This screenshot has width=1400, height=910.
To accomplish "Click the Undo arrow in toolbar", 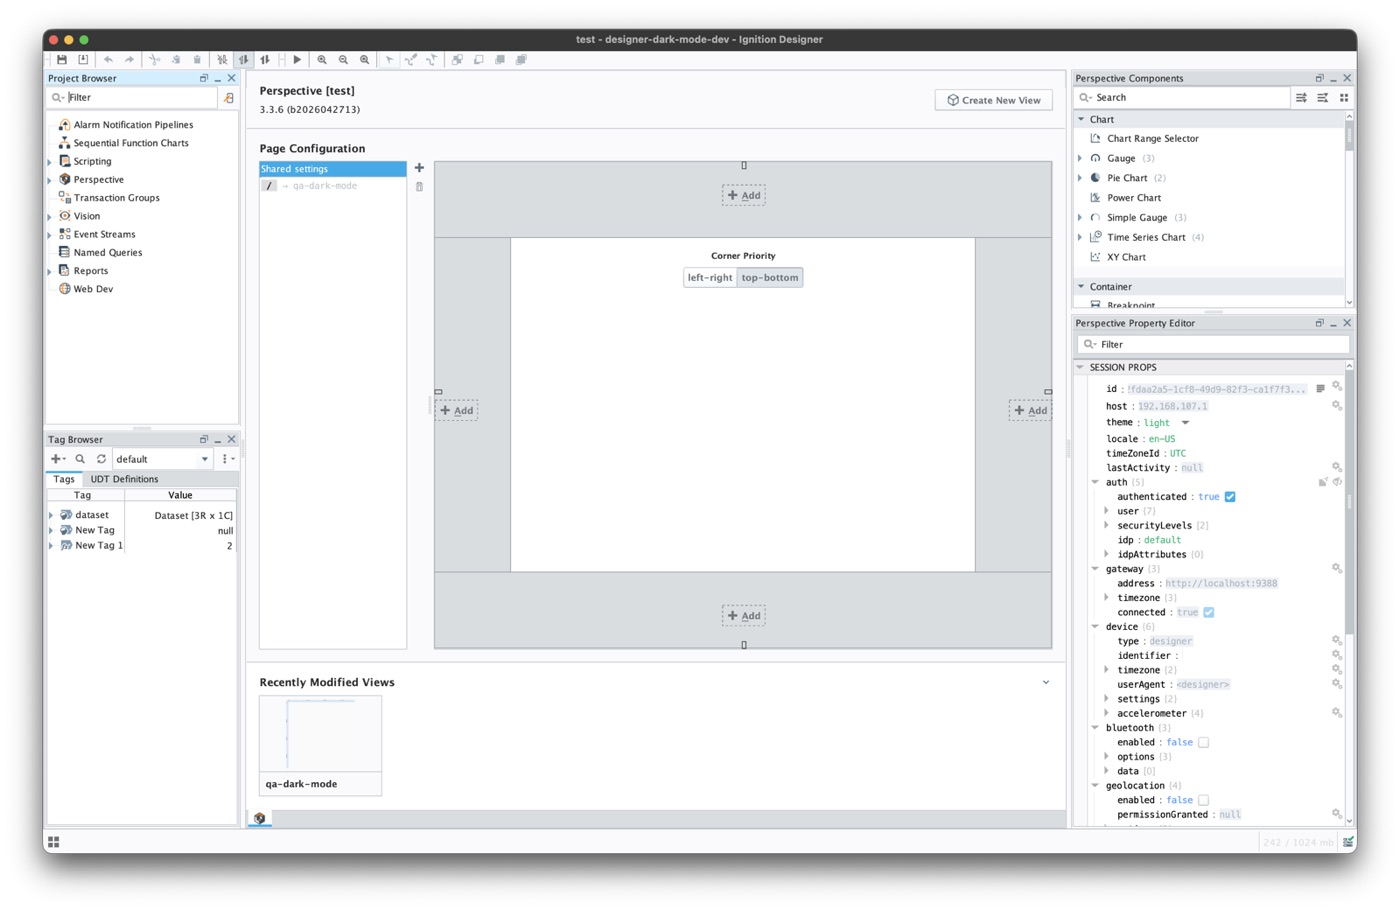I will tap(108, 60).
